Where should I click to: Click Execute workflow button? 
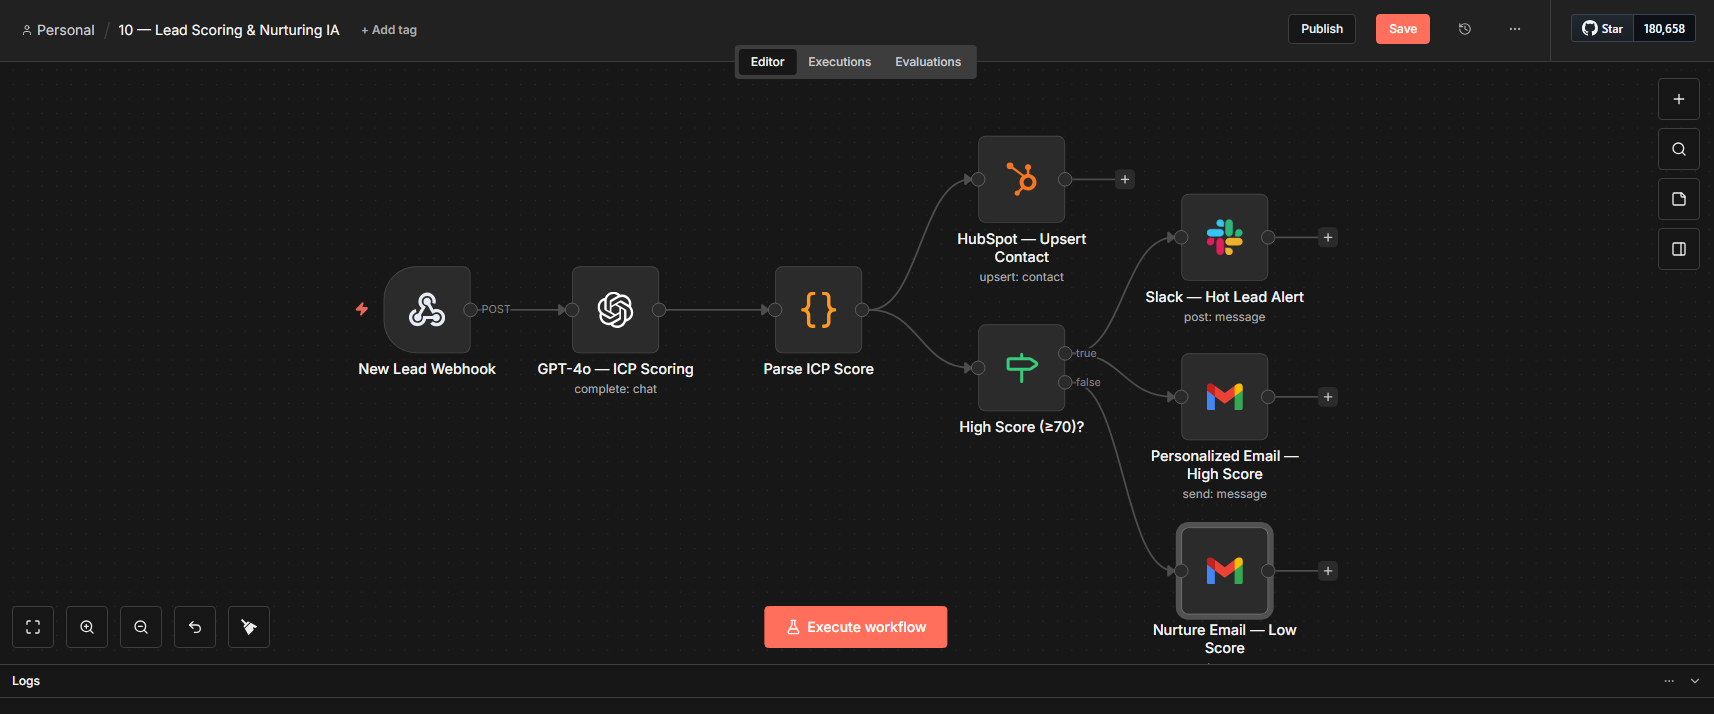pos(855,627)
